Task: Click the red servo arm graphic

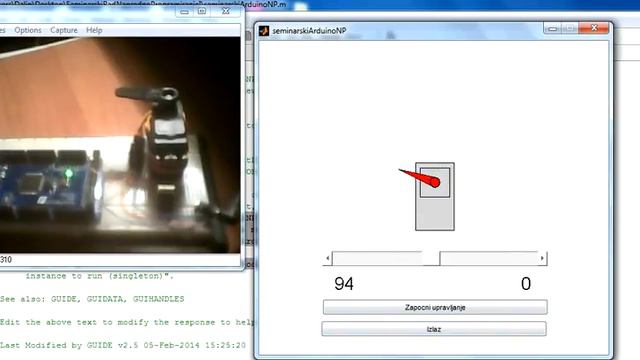Action: click(x=420, y=178)
